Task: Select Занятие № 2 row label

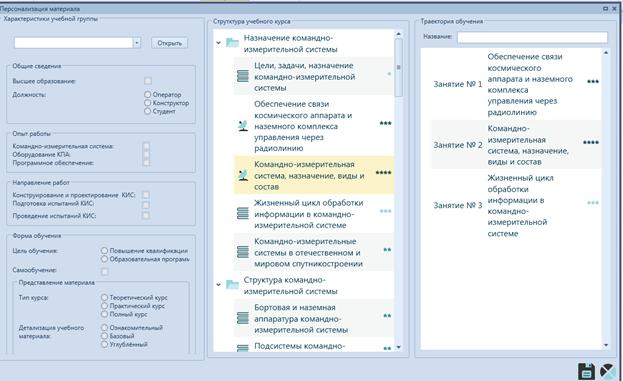Action: tap(458, 145)
